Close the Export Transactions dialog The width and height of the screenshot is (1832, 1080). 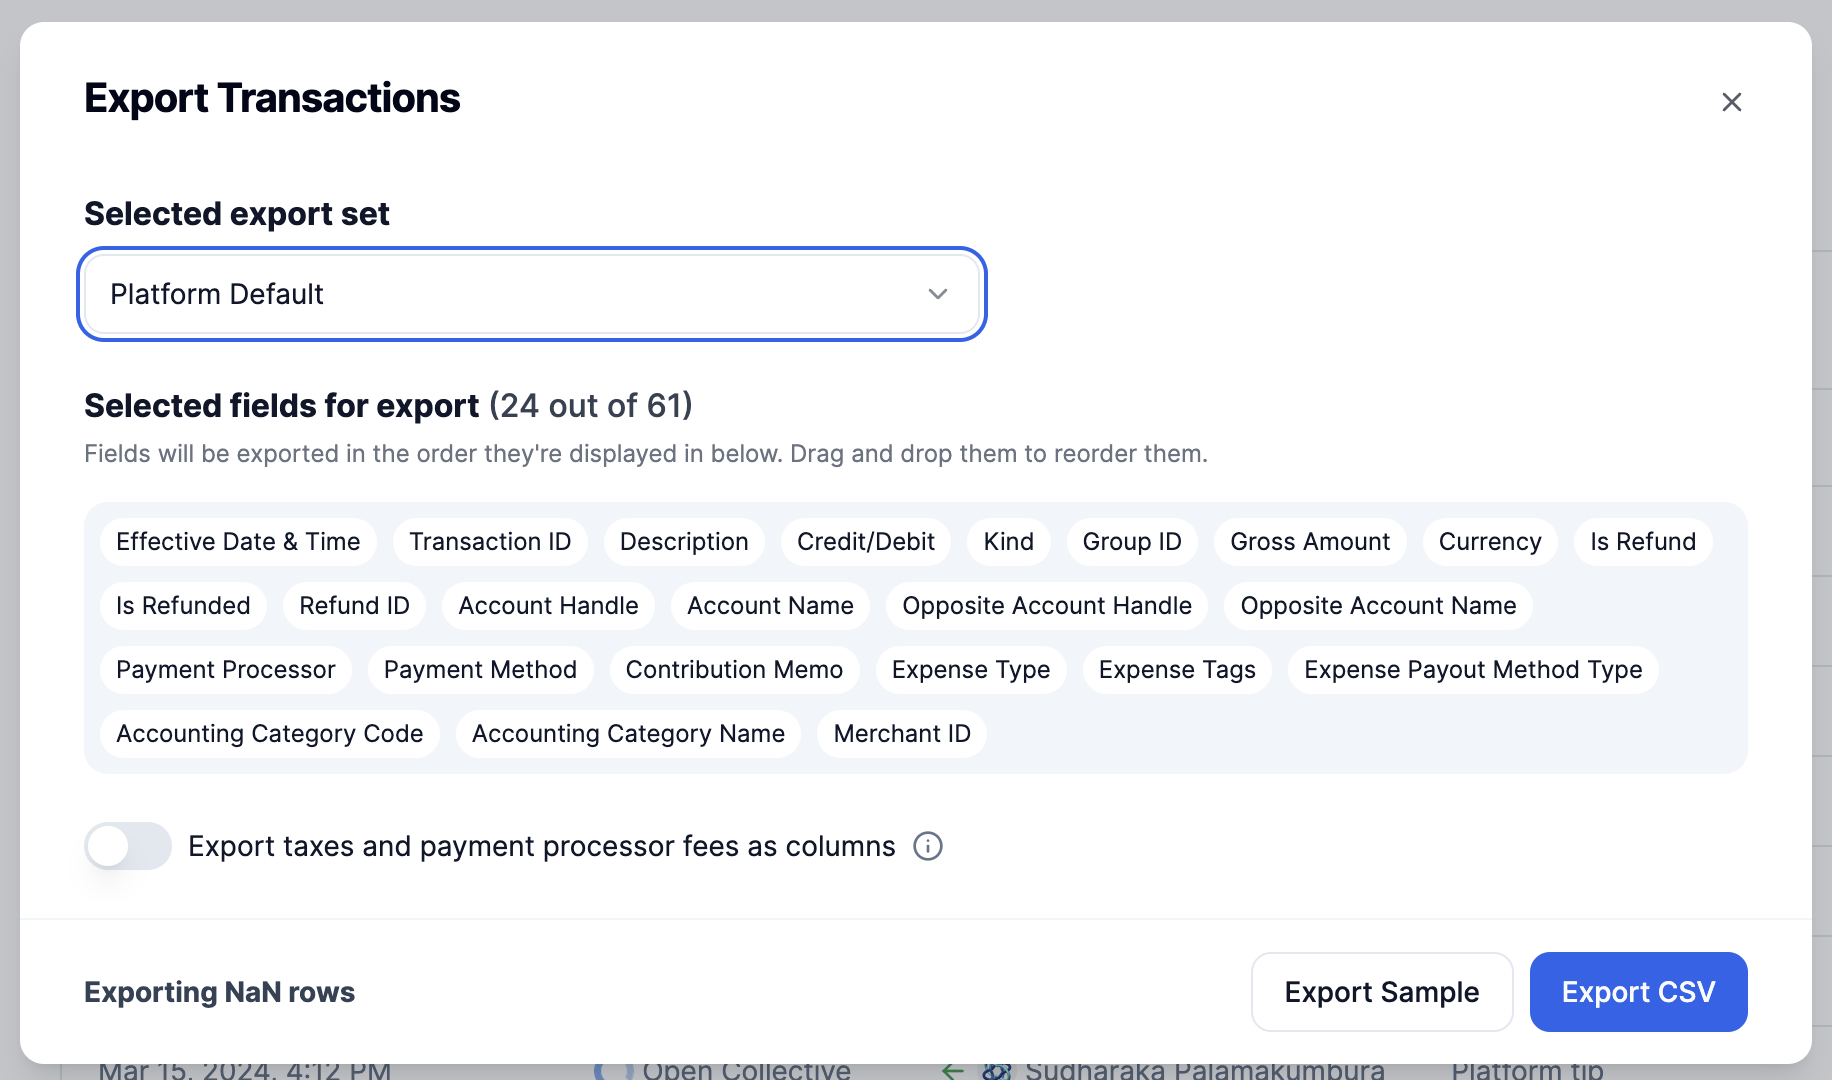(1731, 102)
